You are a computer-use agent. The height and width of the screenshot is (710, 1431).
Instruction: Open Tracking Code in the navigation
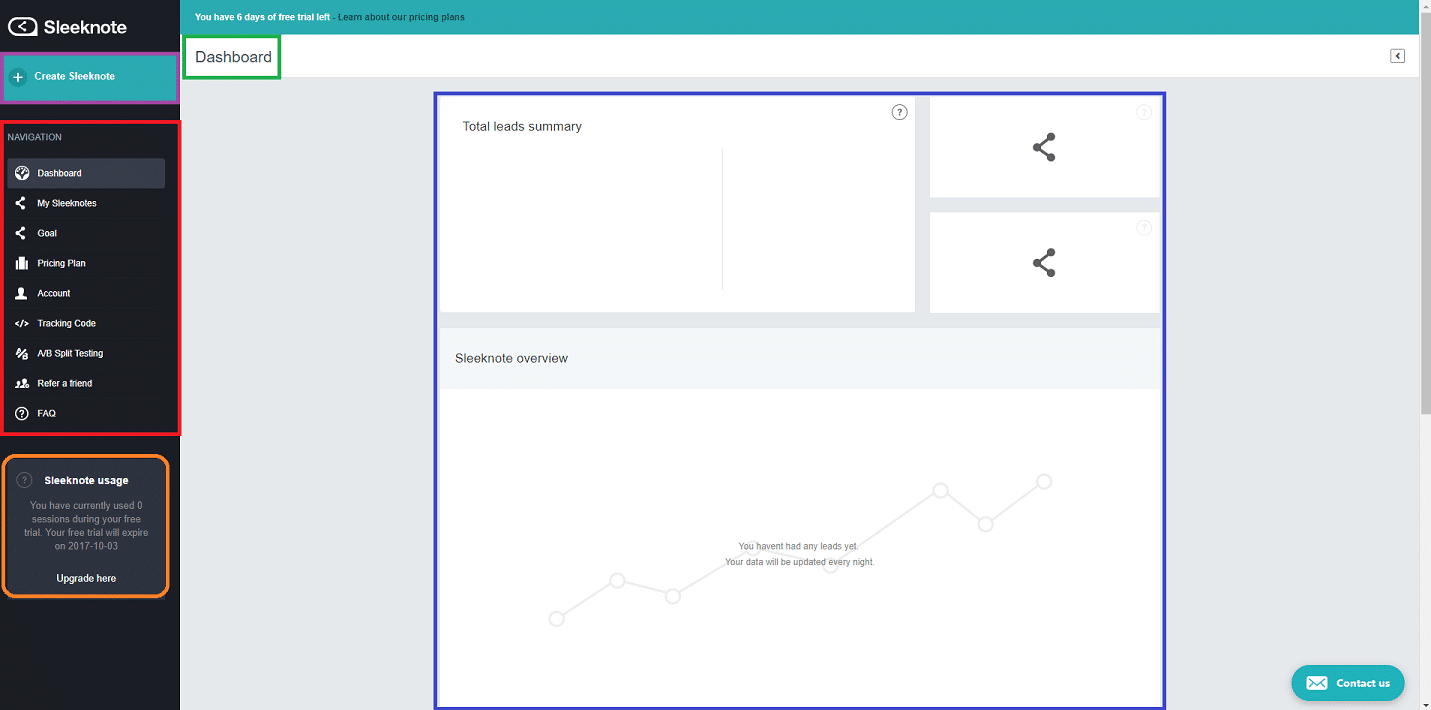click(x=86, y=323)
